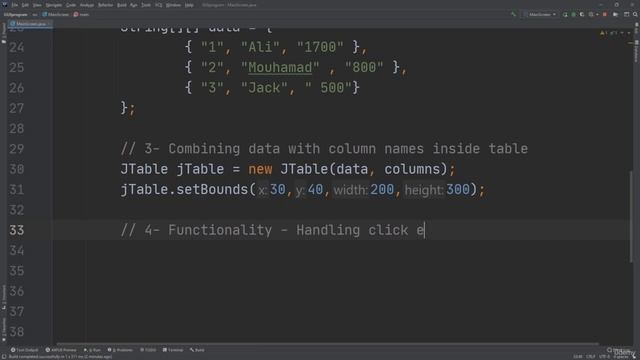Expand the MainScreen run configuration dropdown

541,14
